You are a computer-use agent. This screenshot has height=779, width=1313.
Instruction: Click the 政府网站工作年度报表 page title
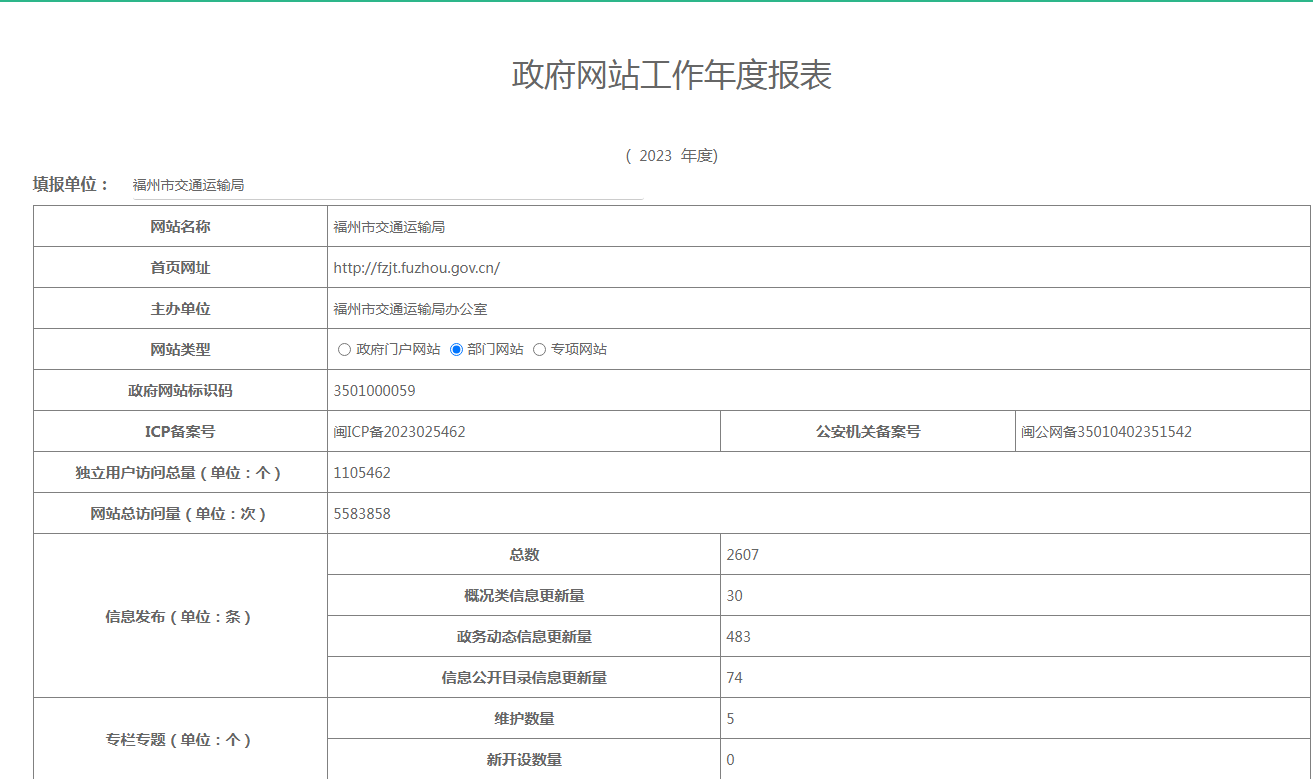pos(671,75)
